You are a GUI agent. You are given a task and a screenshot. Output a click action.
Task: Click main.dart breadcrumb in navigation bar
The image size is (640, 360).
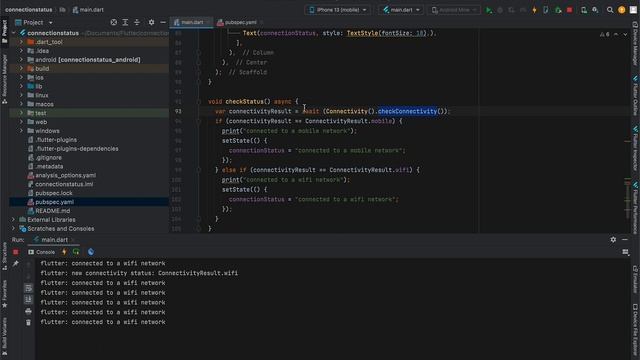(x=88, y=10)
